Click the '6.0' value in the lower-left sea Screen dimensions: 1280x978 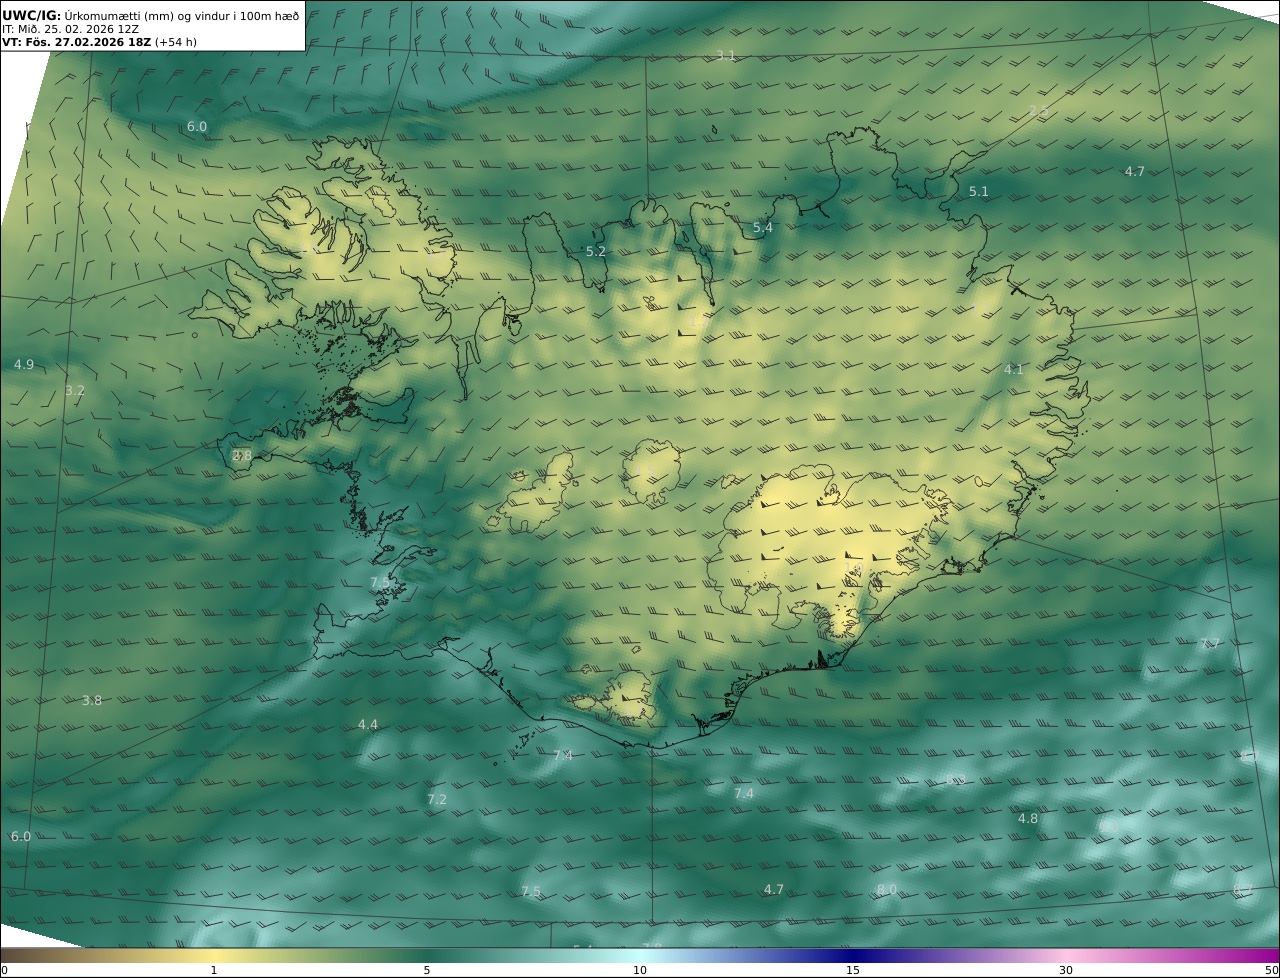[x=21, y=837]
